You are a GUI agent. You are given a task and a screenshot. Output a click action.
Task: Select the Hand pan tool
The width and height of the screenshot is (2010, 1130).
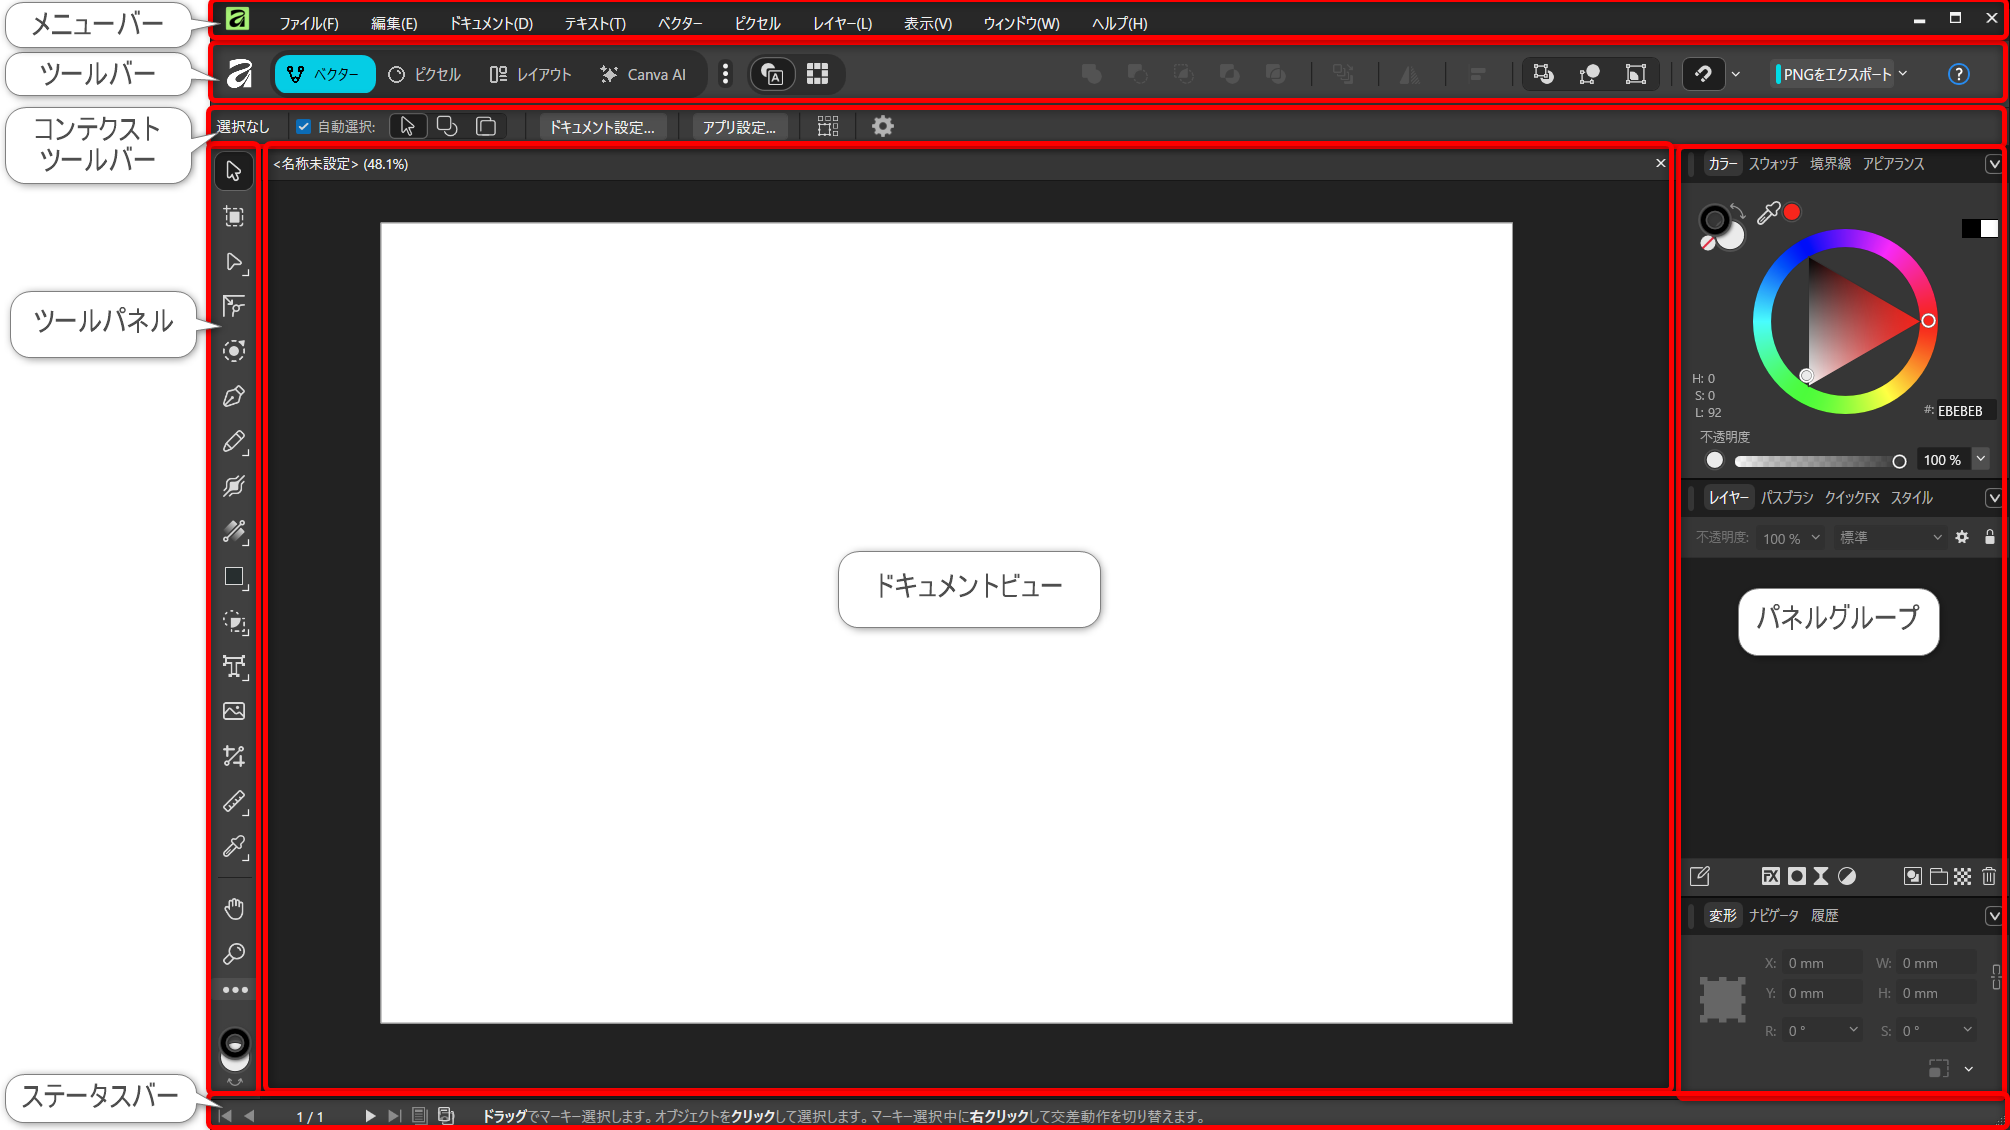pos(234,908)
